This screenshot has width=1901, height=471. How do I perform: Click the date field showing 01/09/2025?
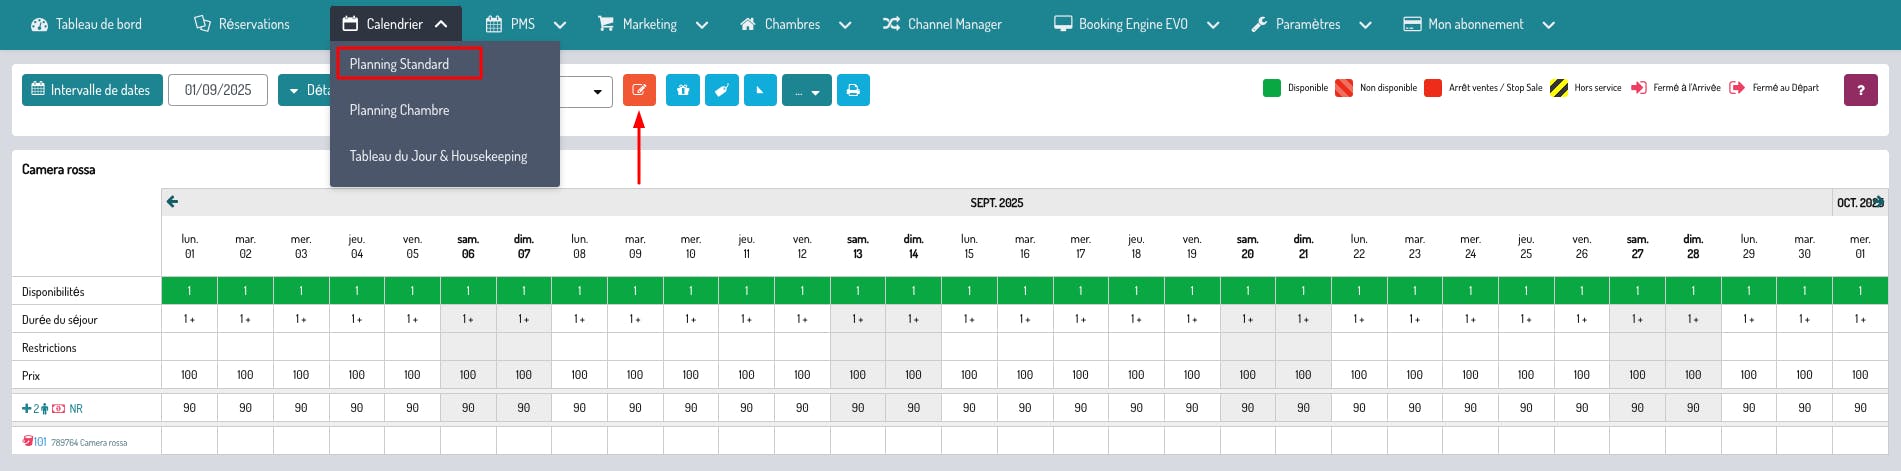[218, 90]
